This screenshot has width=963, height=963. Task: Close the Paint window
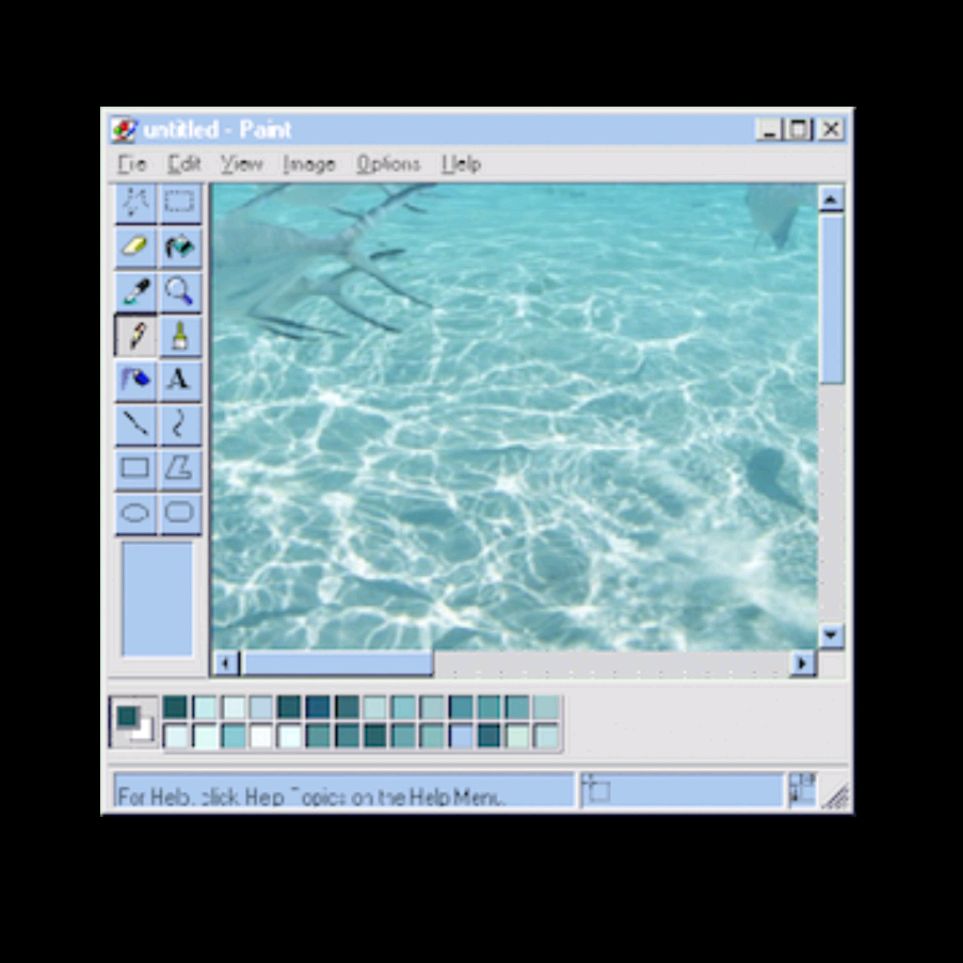[x=831, y=130]
